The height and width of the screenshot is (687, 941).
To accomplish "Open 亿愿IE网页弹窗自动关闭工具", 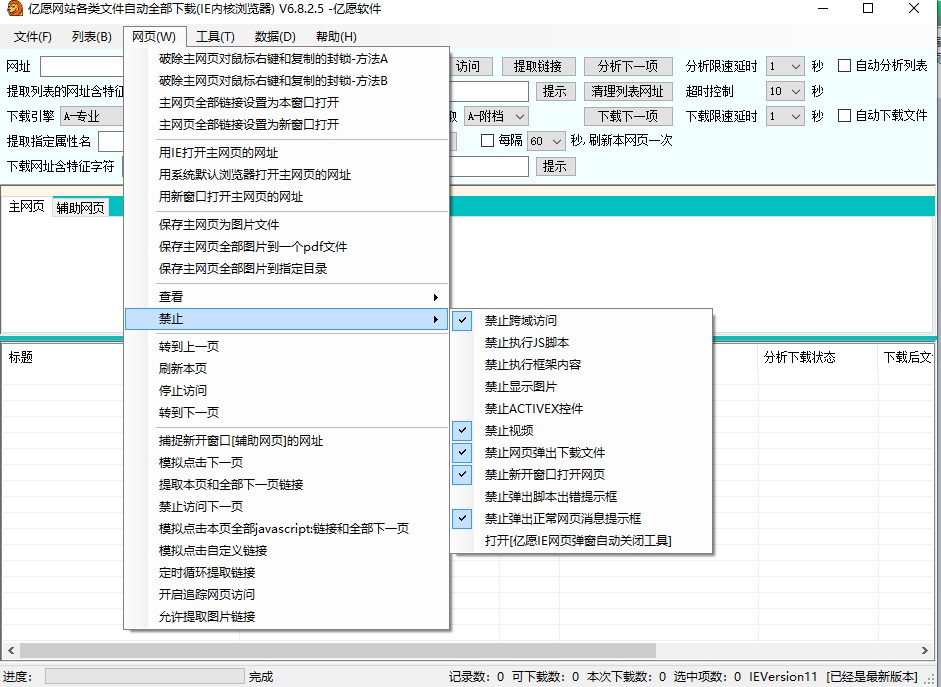I will click(582, 541).
